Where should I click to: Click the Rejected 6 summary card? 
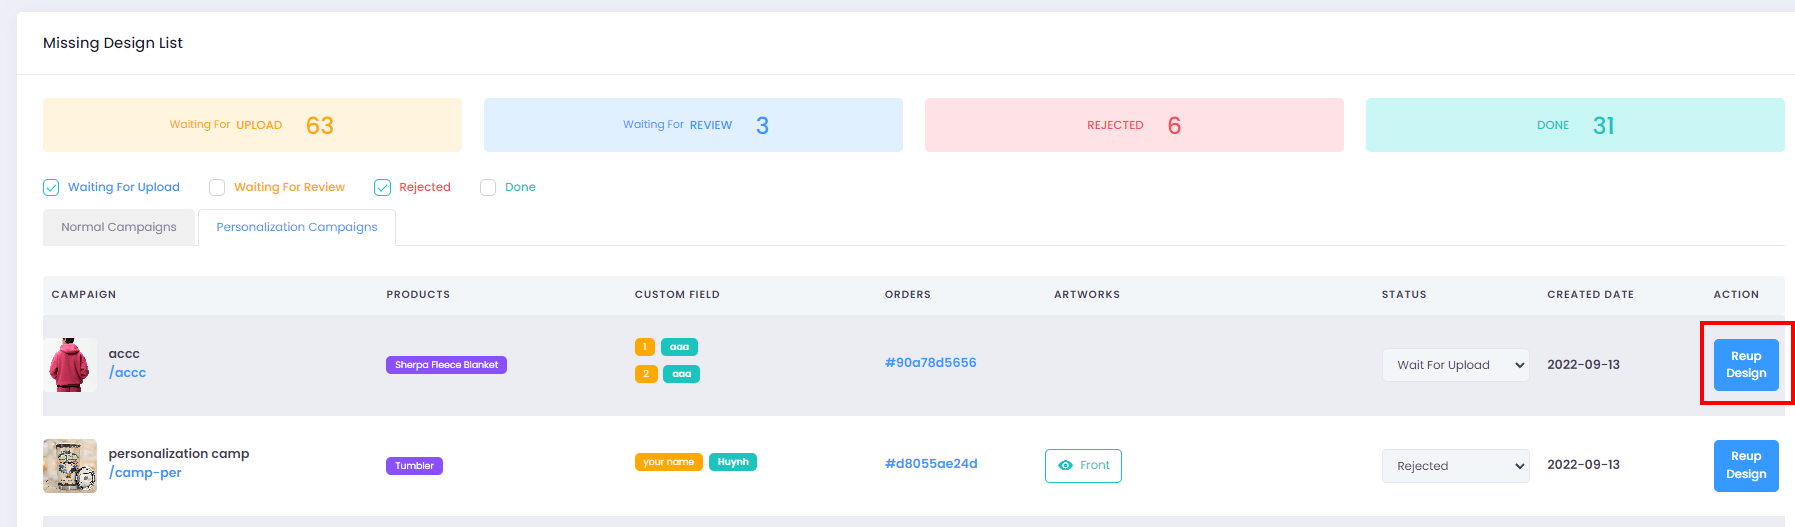pos(1134,125)
